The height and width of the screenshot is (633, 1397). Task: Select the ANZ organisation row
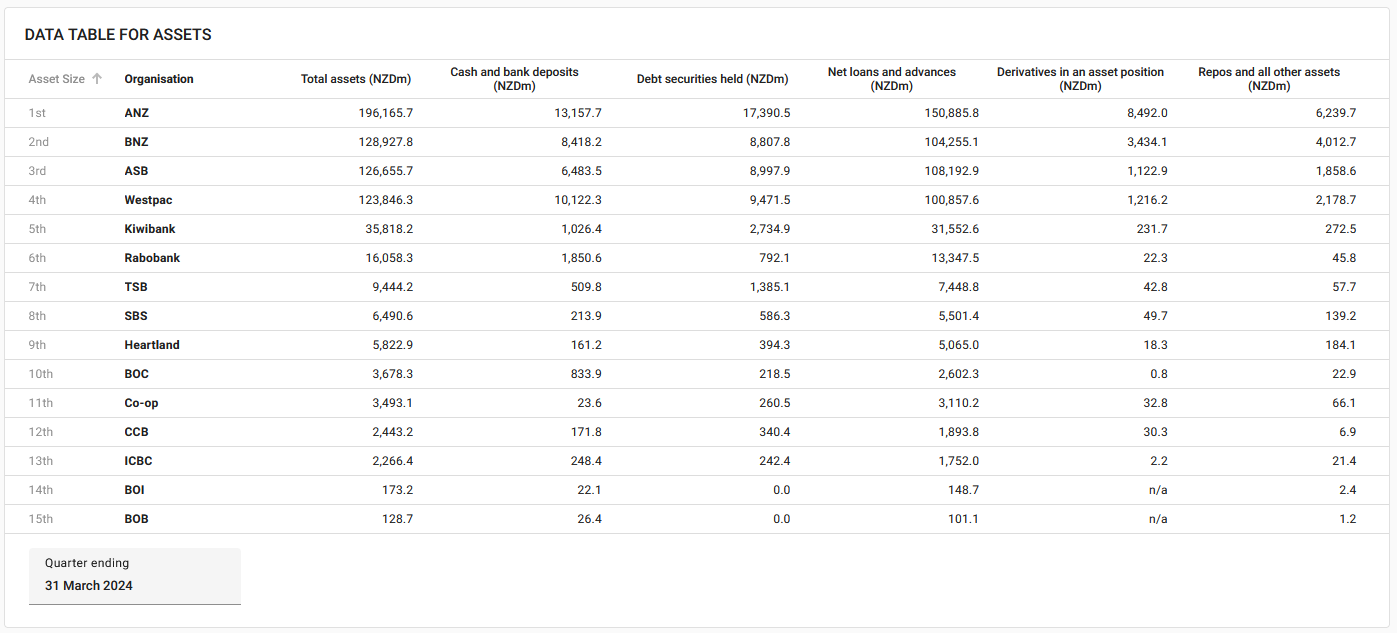point(136,113)
